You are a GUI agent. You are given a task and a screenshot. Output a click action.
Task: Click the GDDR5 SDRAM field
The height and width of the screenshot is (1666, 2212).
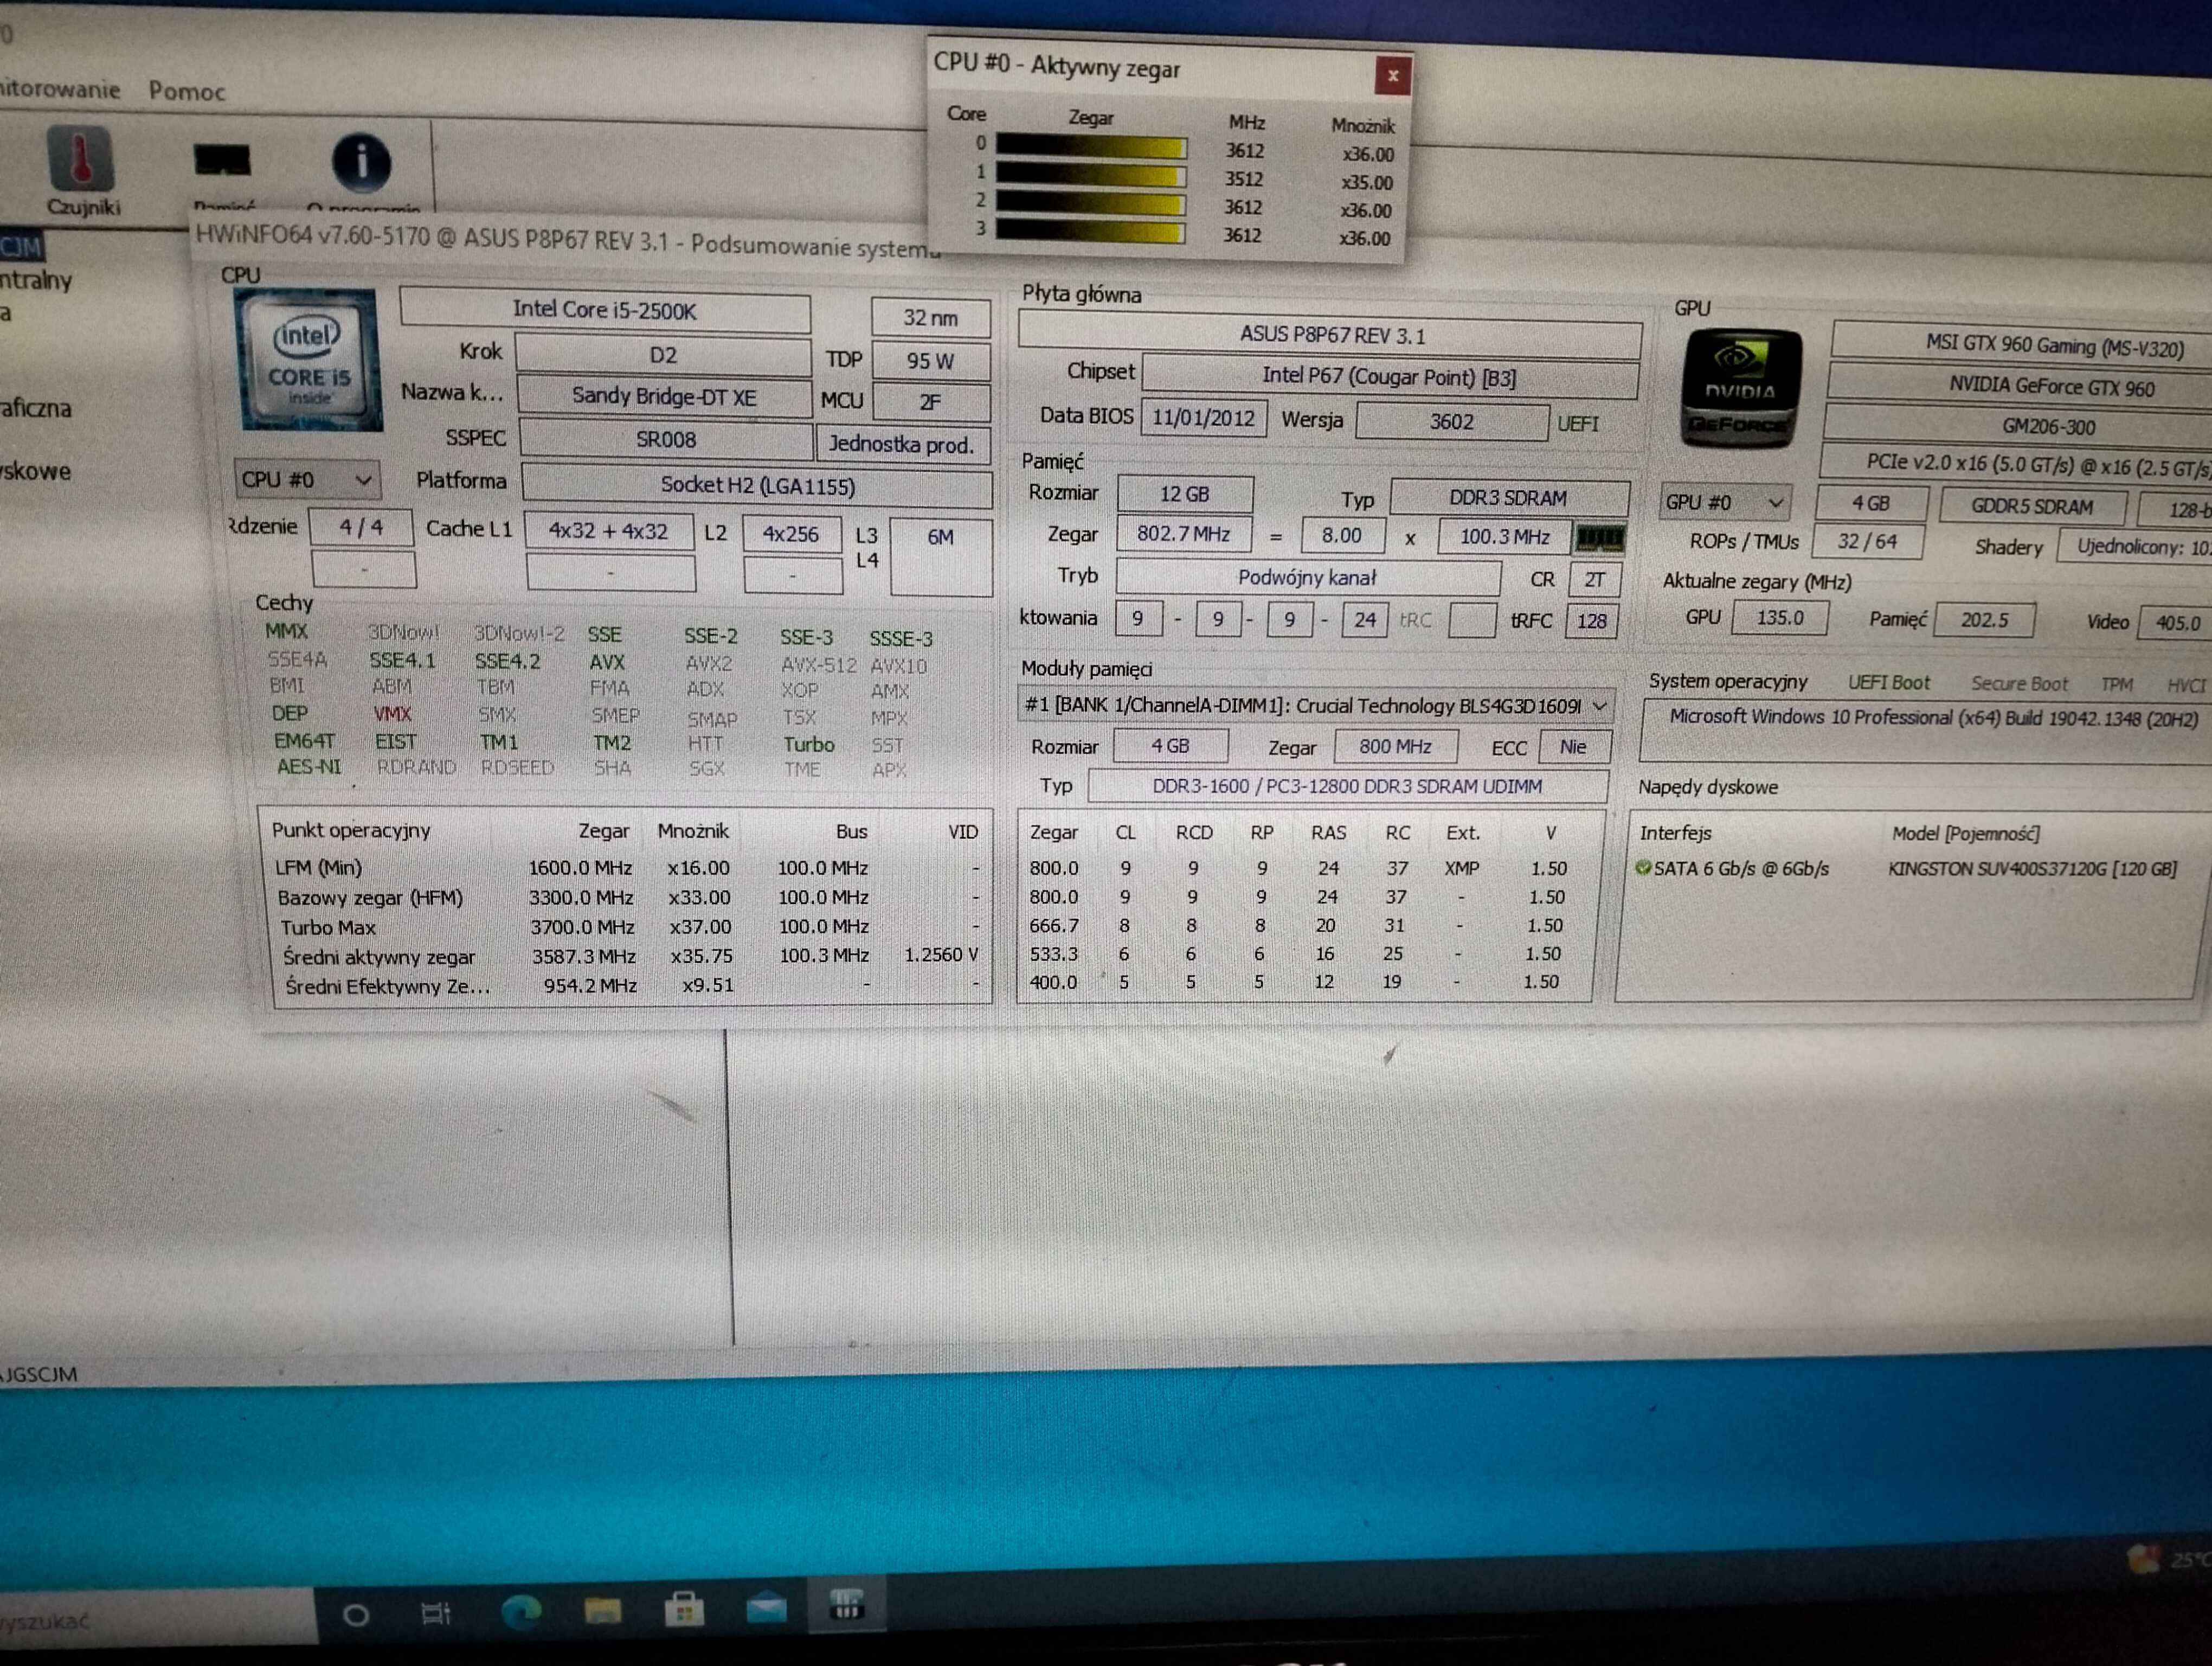click(2032, 506)
